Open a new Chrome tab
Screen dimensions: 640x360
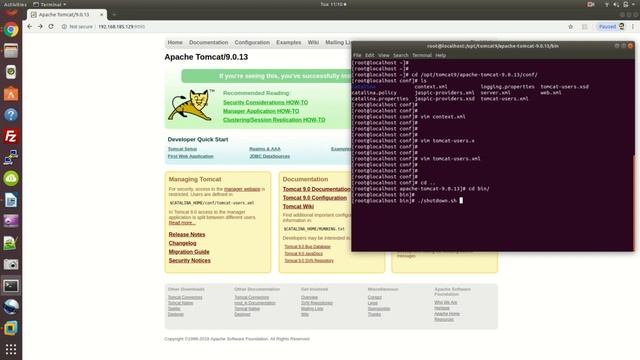pos(114,14)
